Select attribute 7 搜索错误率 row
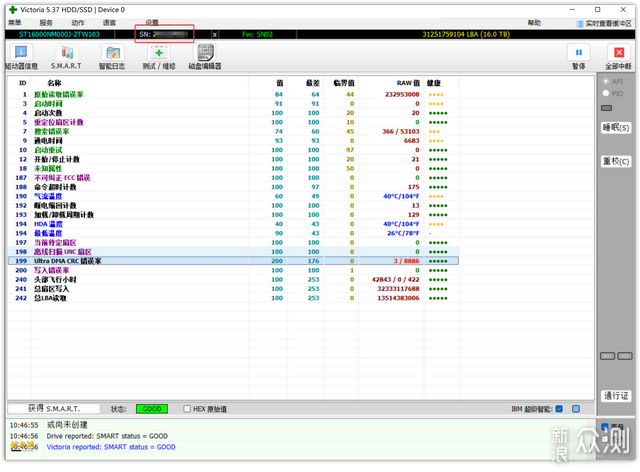Screen dimensions: 640x472 click(233, 131)
